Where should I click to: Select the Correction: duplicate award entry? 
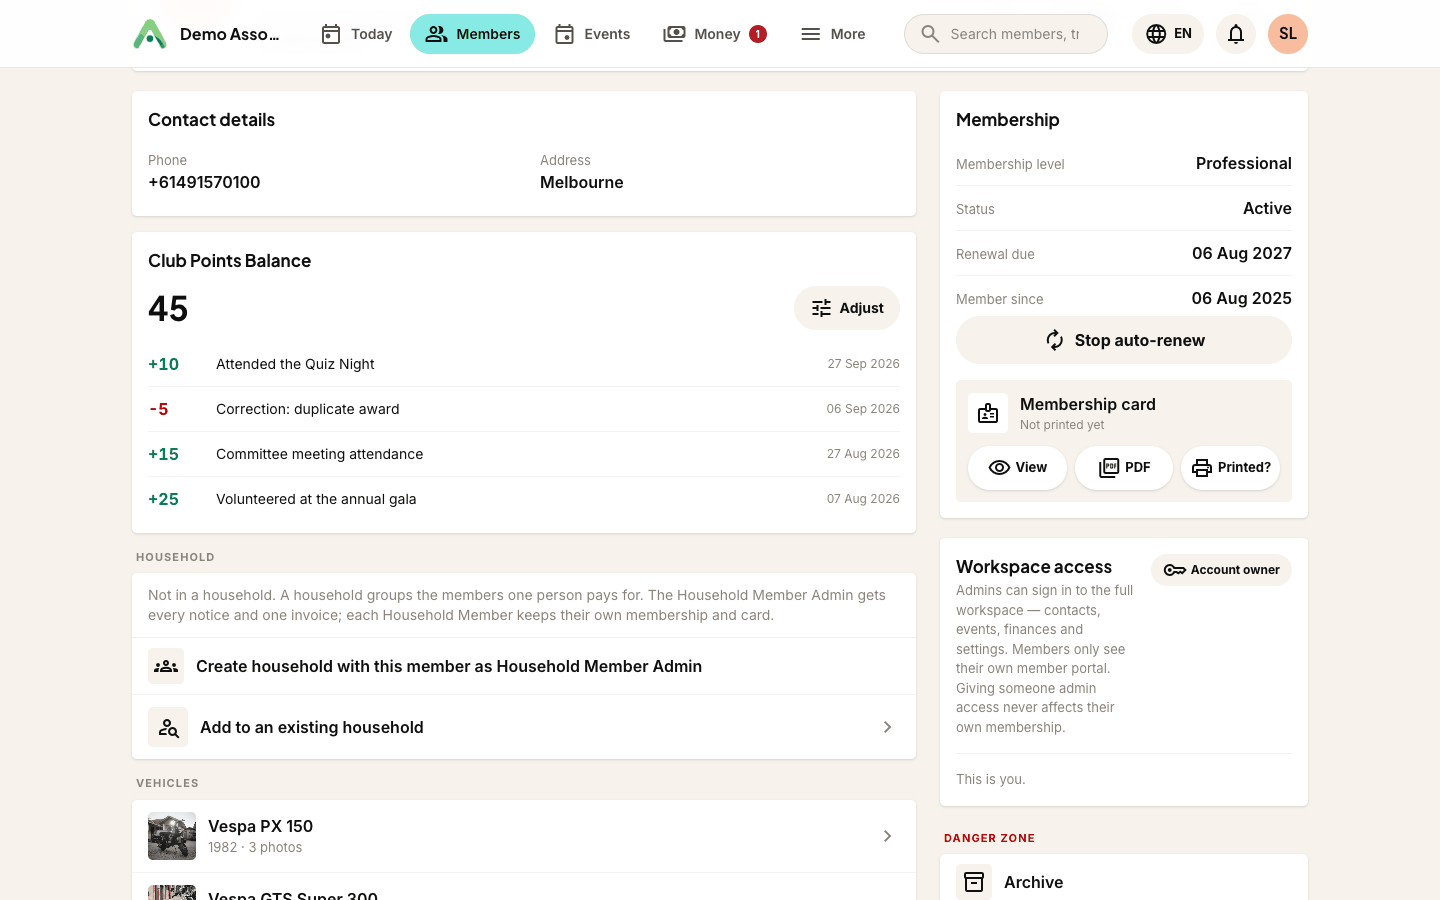coord(524,409)
